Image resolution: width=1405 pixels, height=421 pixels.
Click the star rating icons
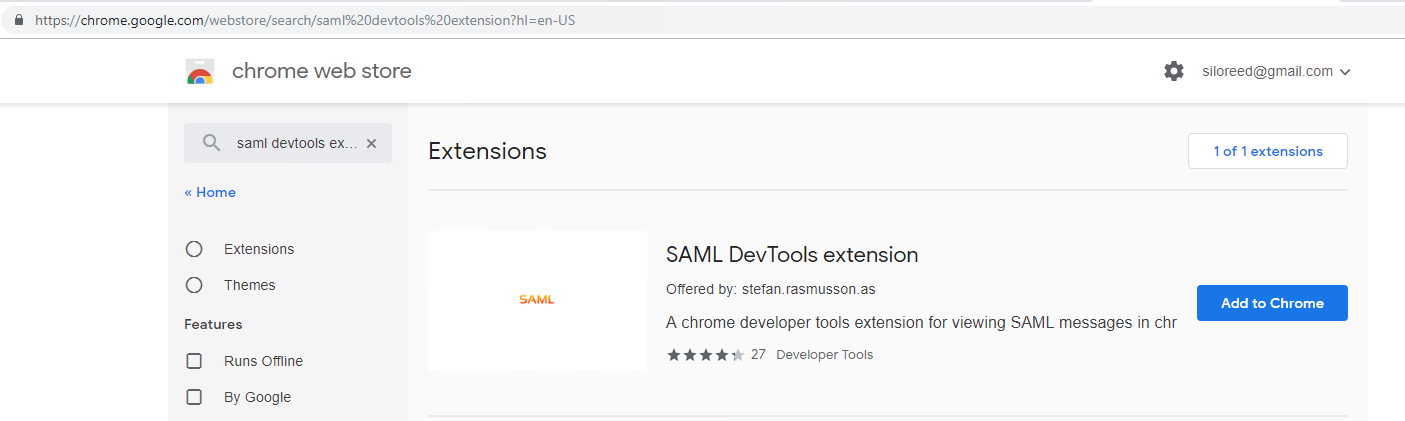705,354
